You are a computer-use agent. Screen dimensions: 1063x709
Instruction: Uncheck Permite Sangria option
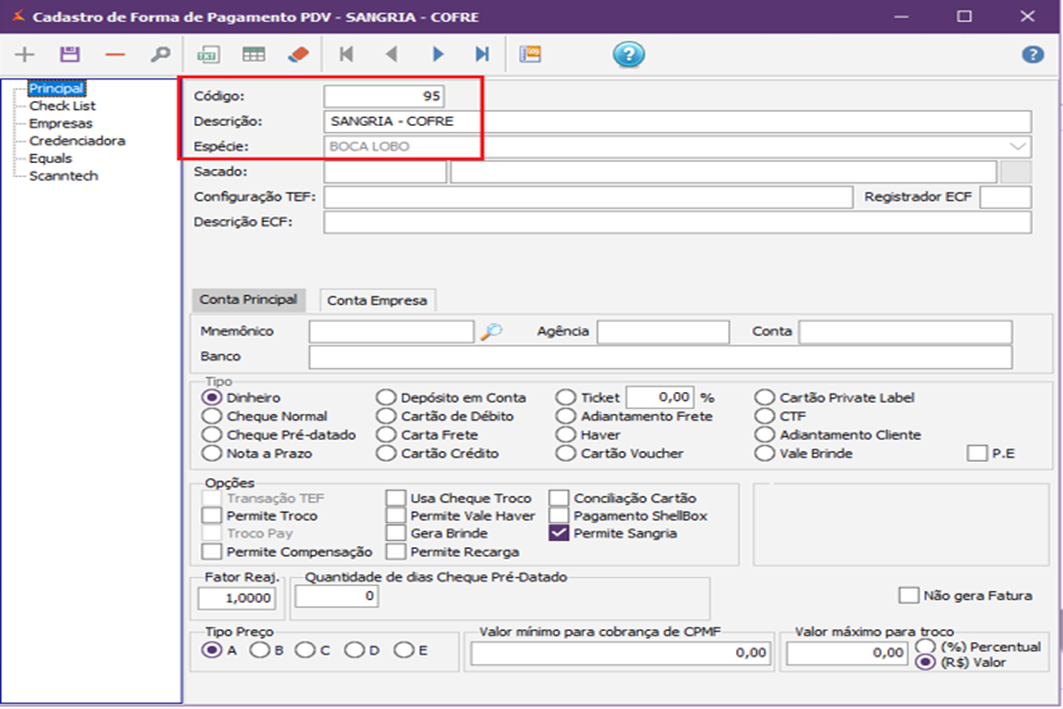pyautogui.click(x=559, y=533)
